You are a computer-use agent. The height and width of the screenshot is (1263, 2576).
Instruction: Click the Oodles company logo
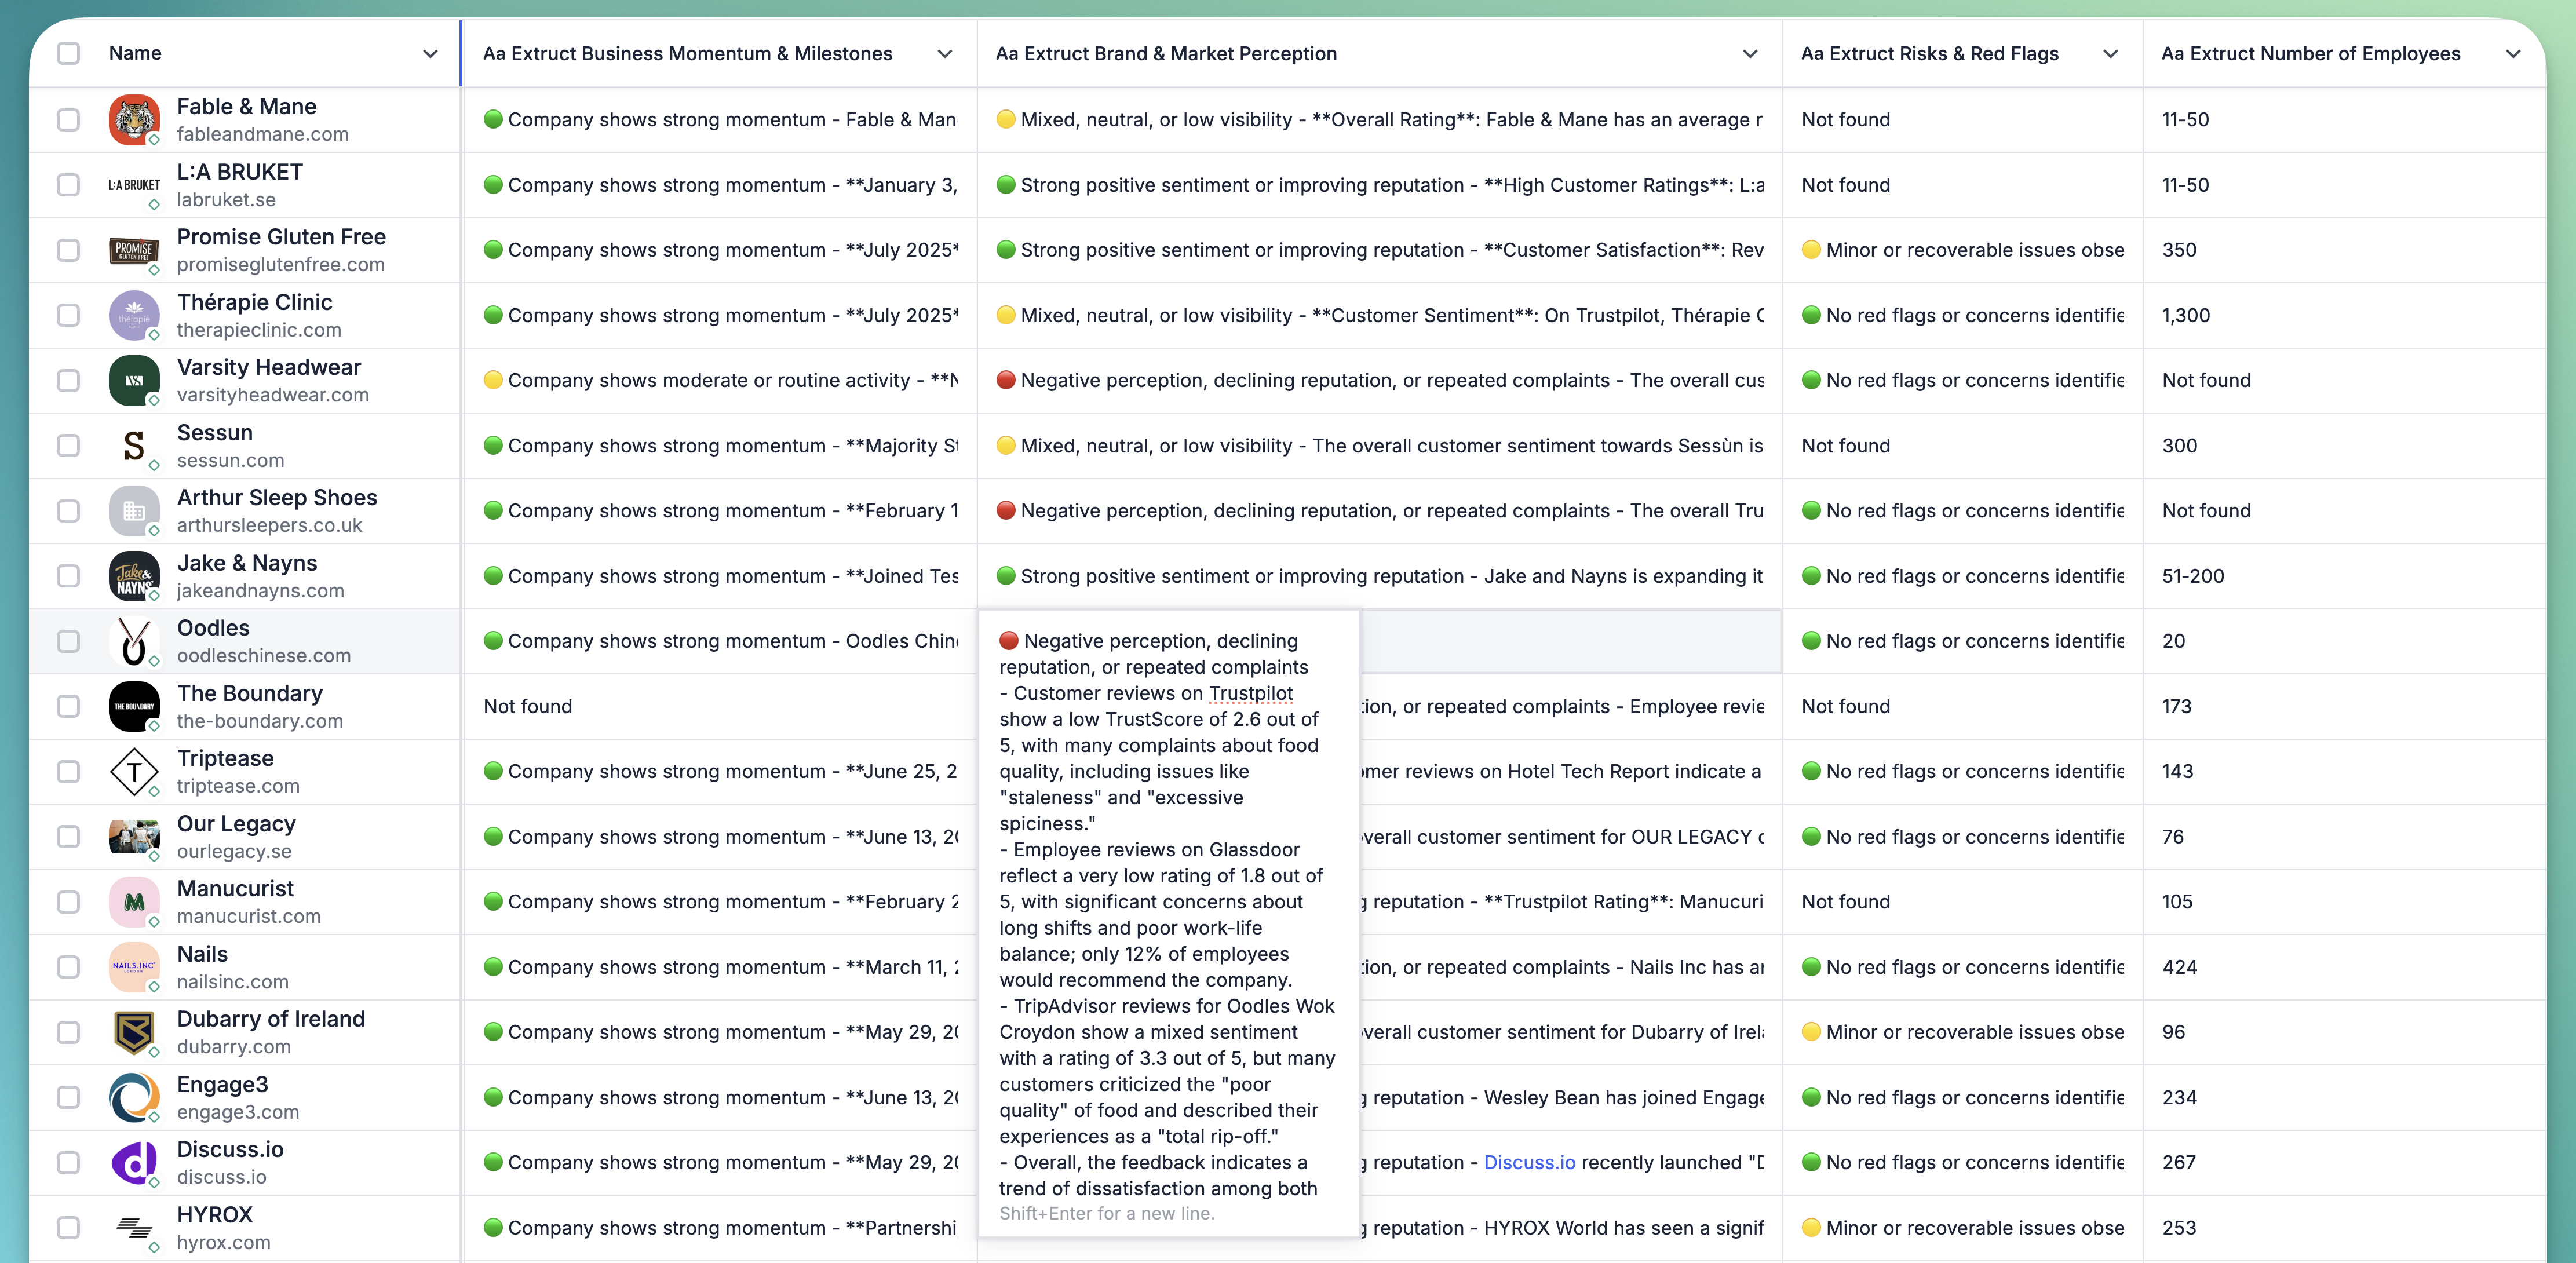click(x=134, y=641)
